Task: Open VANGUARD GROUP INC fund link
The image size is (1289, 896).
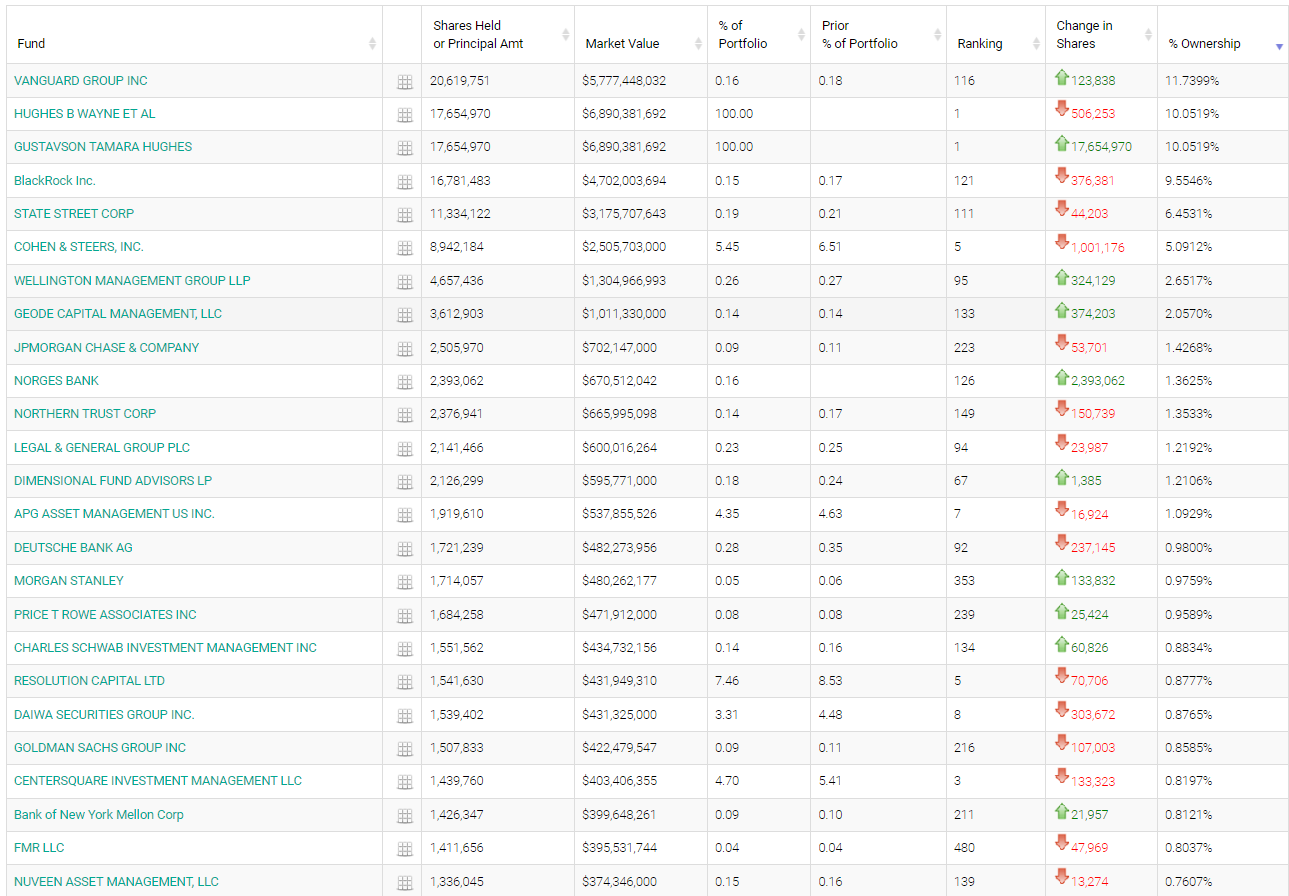Action: click(81, 80)
